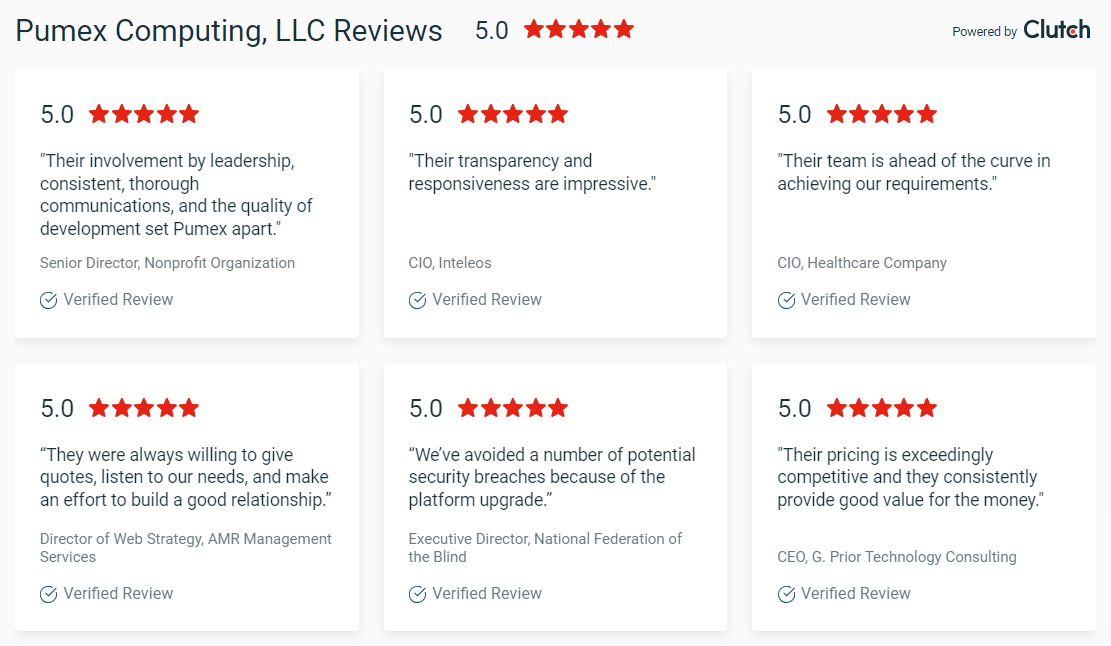The image size is (1111, 646).
Task: Click 5.0 score on AMR Management review card
Action: [57, 409]
